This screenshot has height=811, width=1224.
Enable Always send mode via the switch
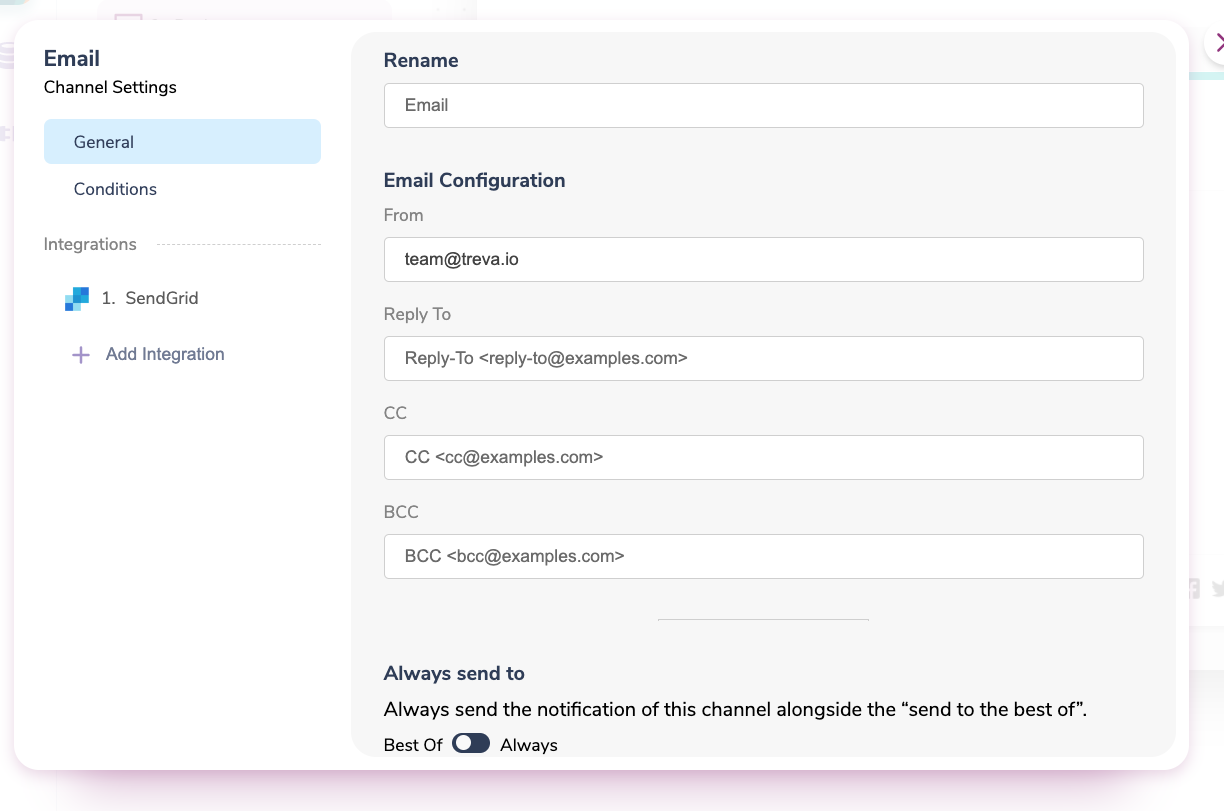tap(470, 743)
